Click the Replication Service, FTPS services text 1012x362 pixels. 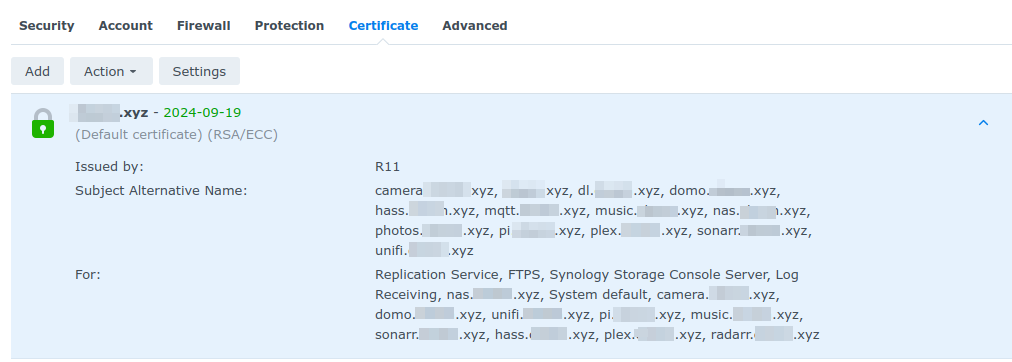pos(459,275)
